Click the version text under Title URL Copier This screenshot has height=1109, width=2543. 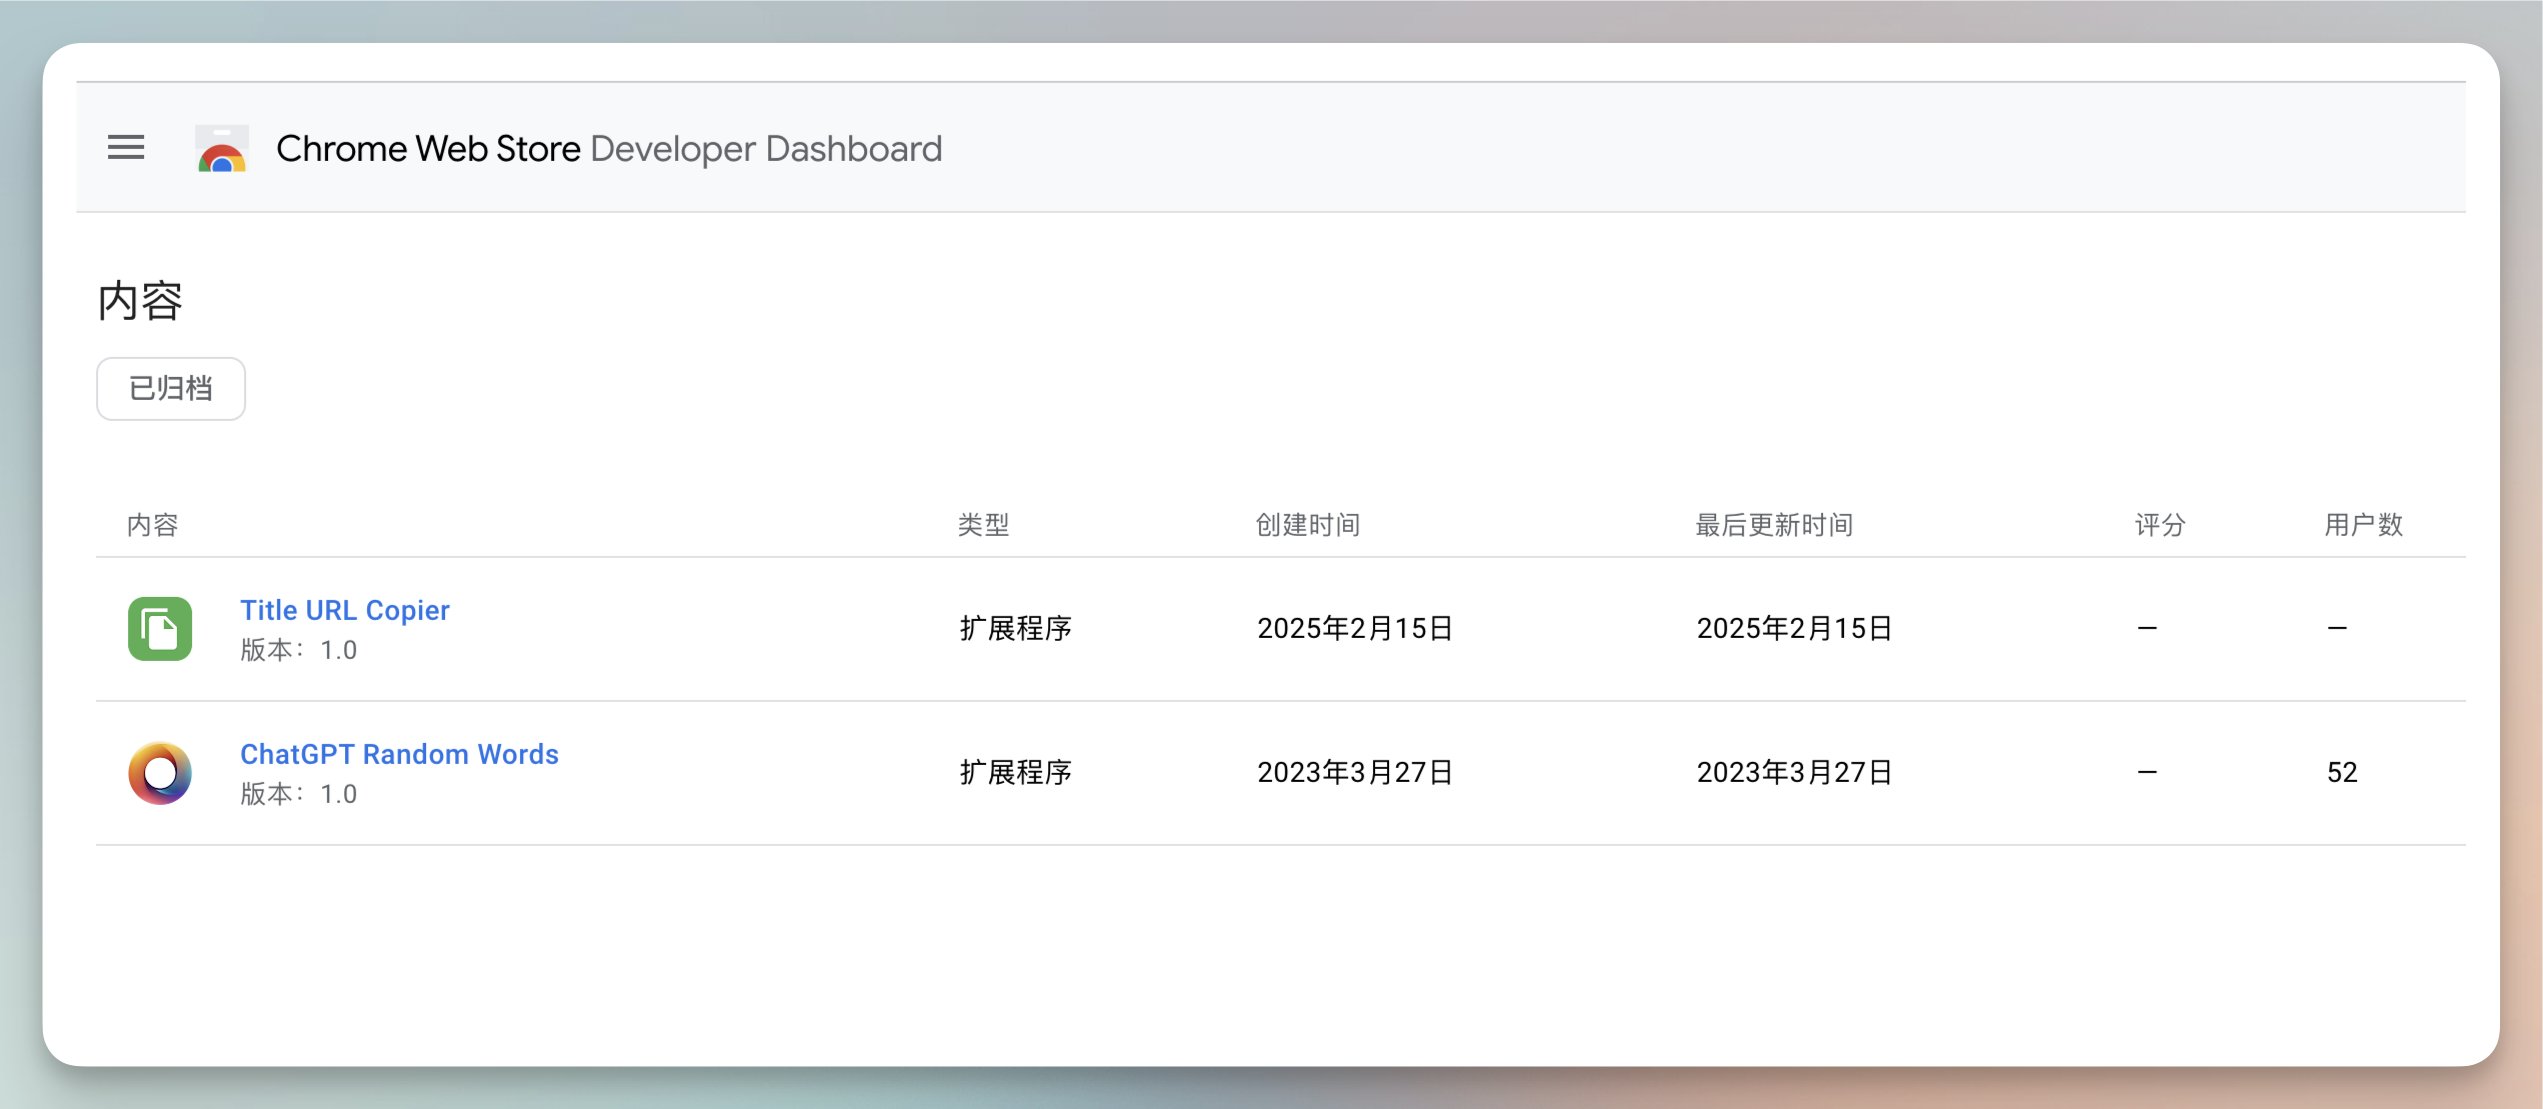[x=298, y=651]
